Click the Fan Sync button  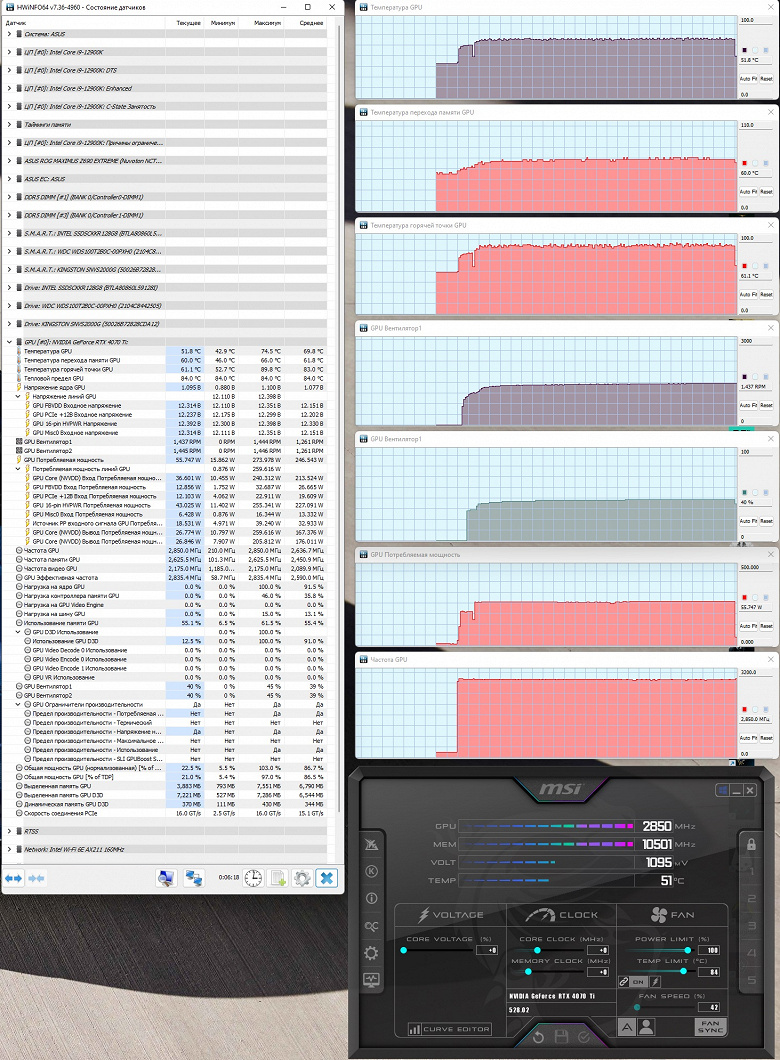[x=710, y=1027]
